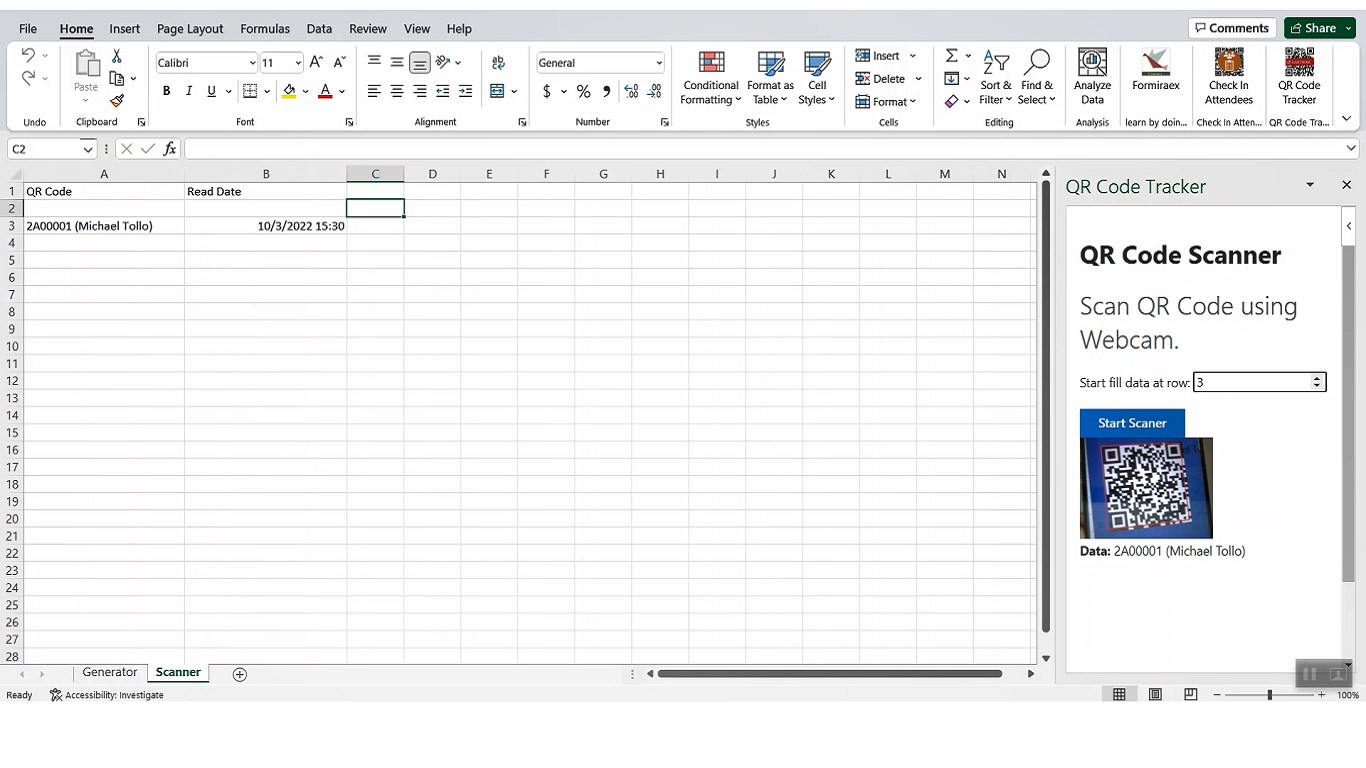Open the General number format dropdown
1366x768 pixels.
coord(659,63)
